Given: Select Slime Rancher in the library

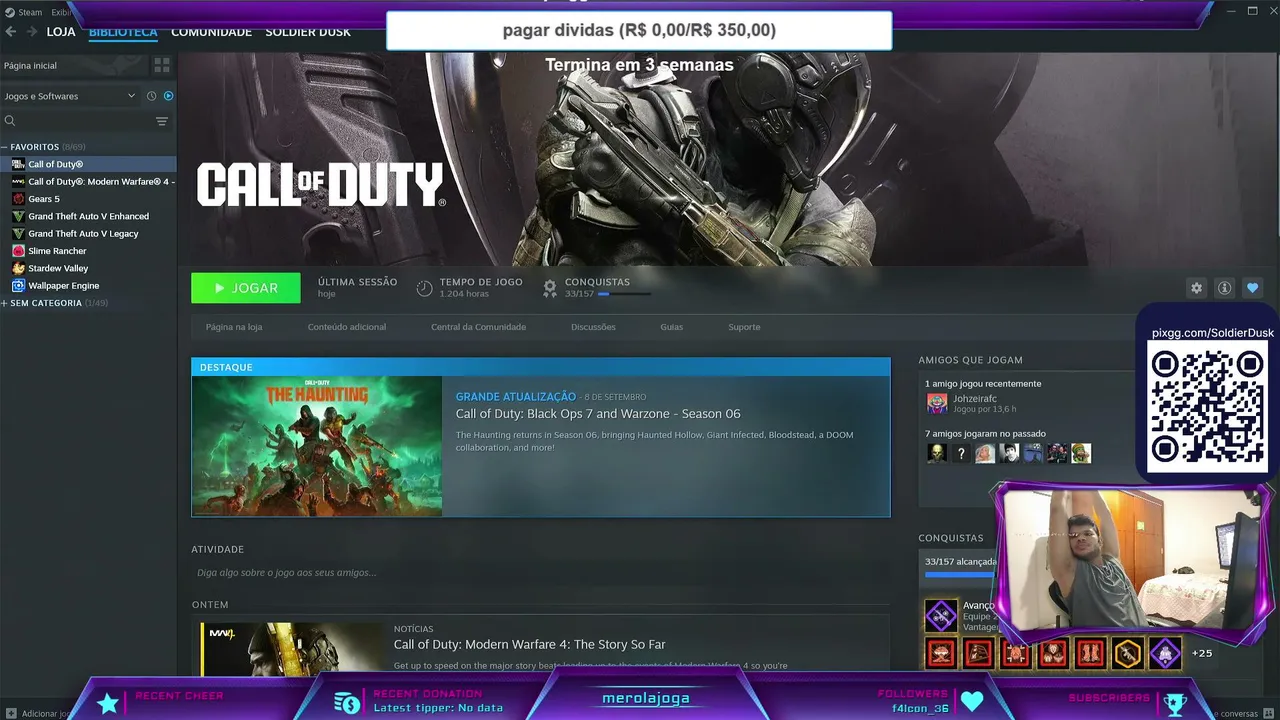Looking at the screenshot, I should point(88,251).
